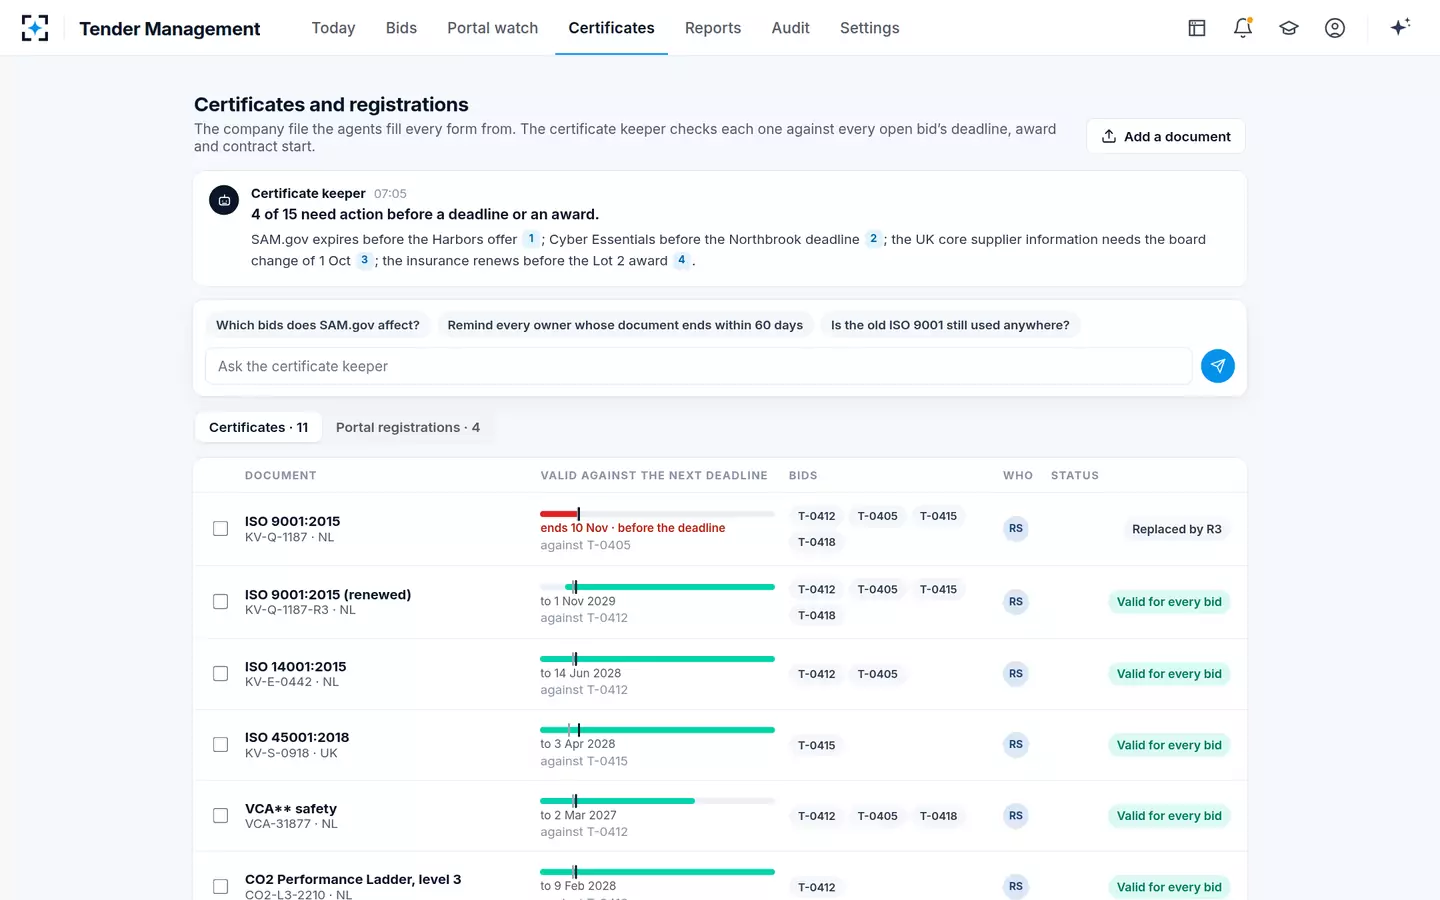Screen dimensions: 1440x900
Task: Select the ISO 14001:2015 row checkbox
Action: [x=220, y=674]
